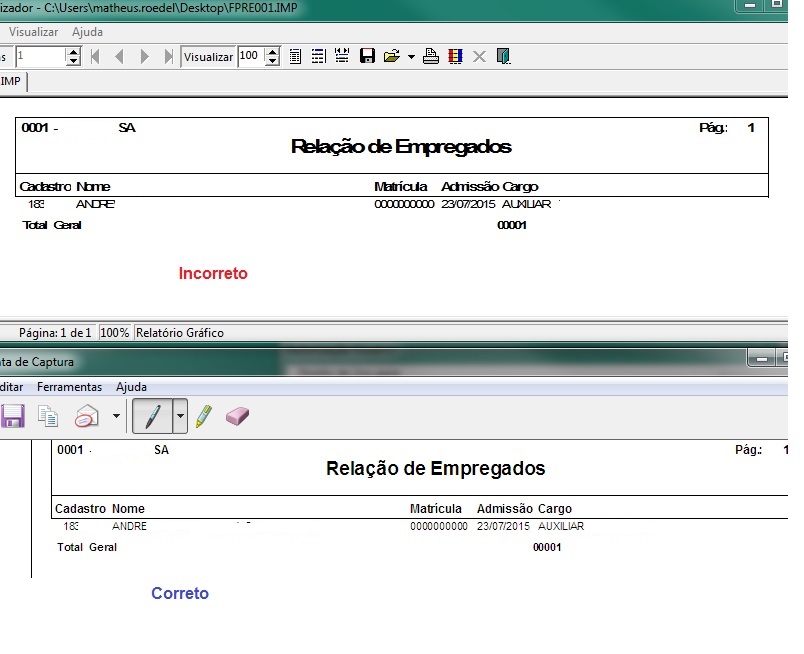Click the Visualizar zoom label button

[x=208, y=56]
